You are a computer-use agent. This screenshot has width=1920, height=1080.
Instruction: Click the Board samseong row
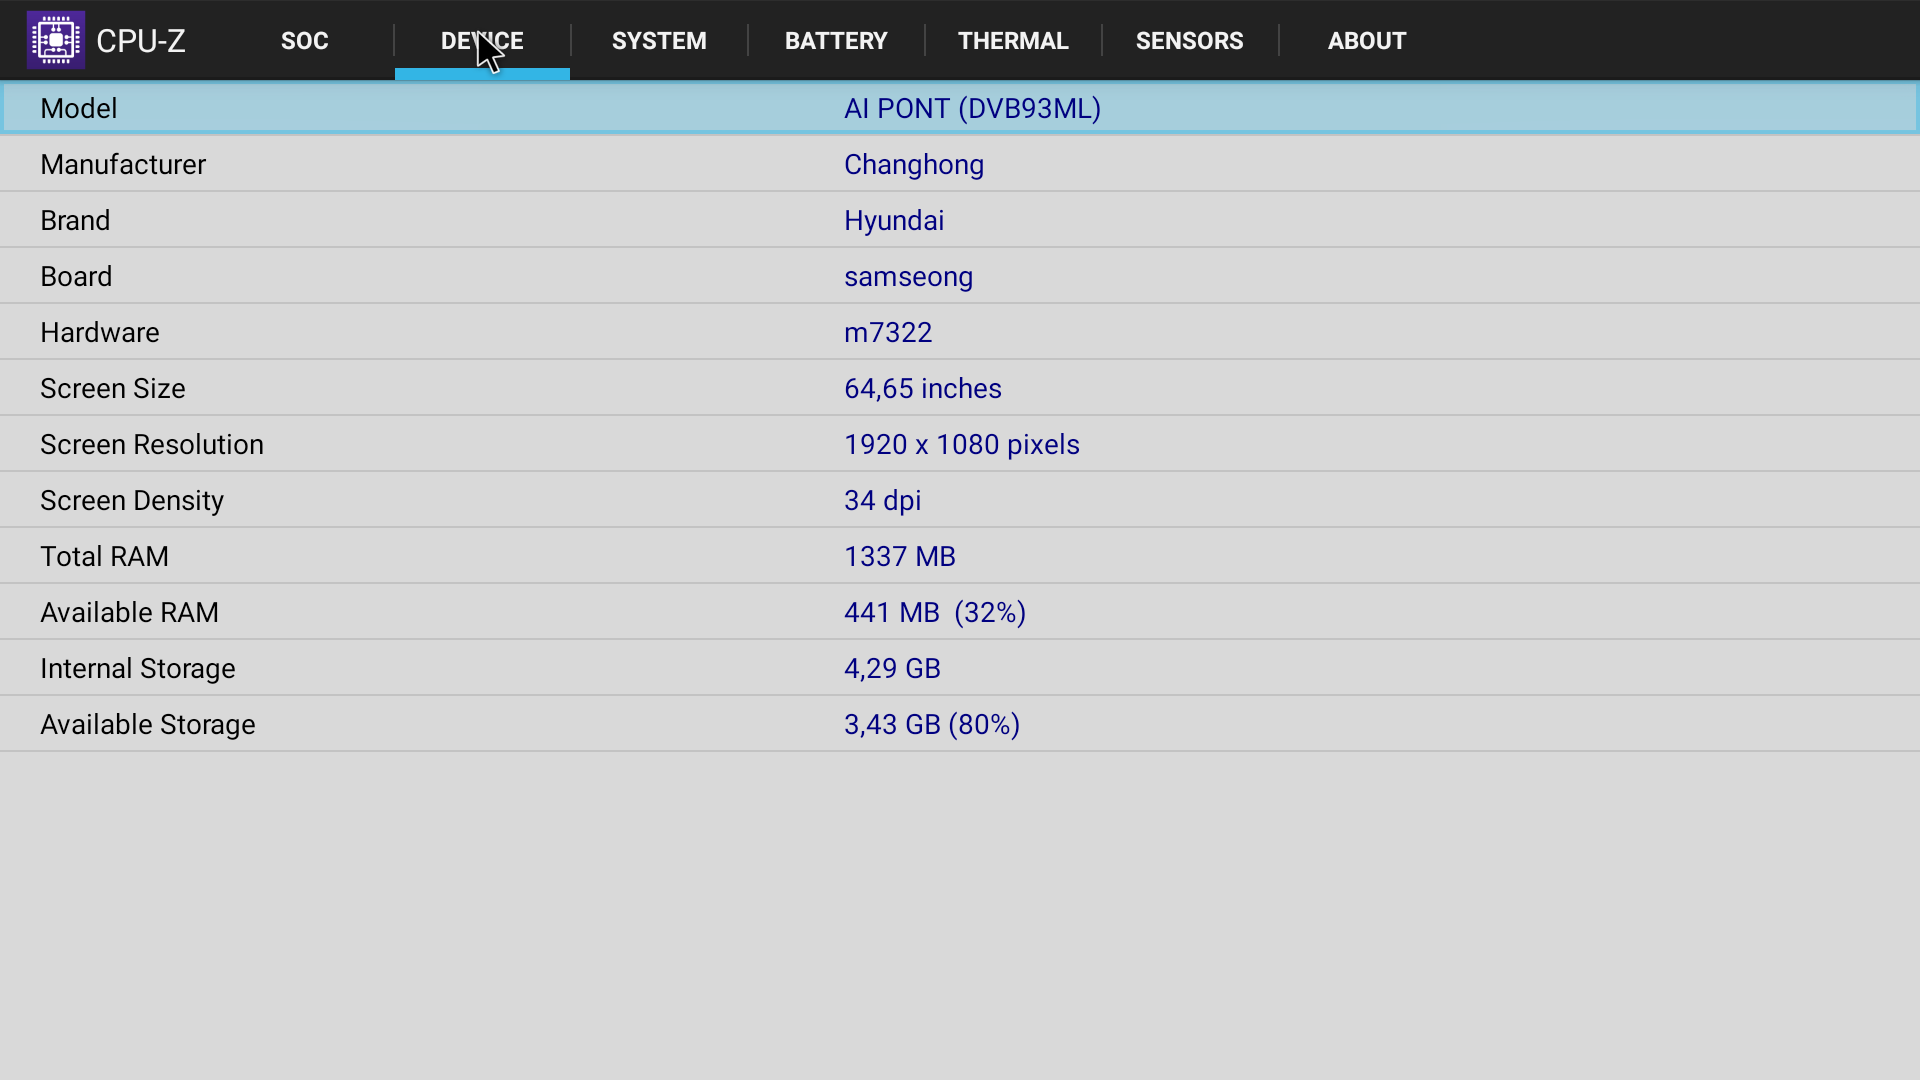click(960, 276)
